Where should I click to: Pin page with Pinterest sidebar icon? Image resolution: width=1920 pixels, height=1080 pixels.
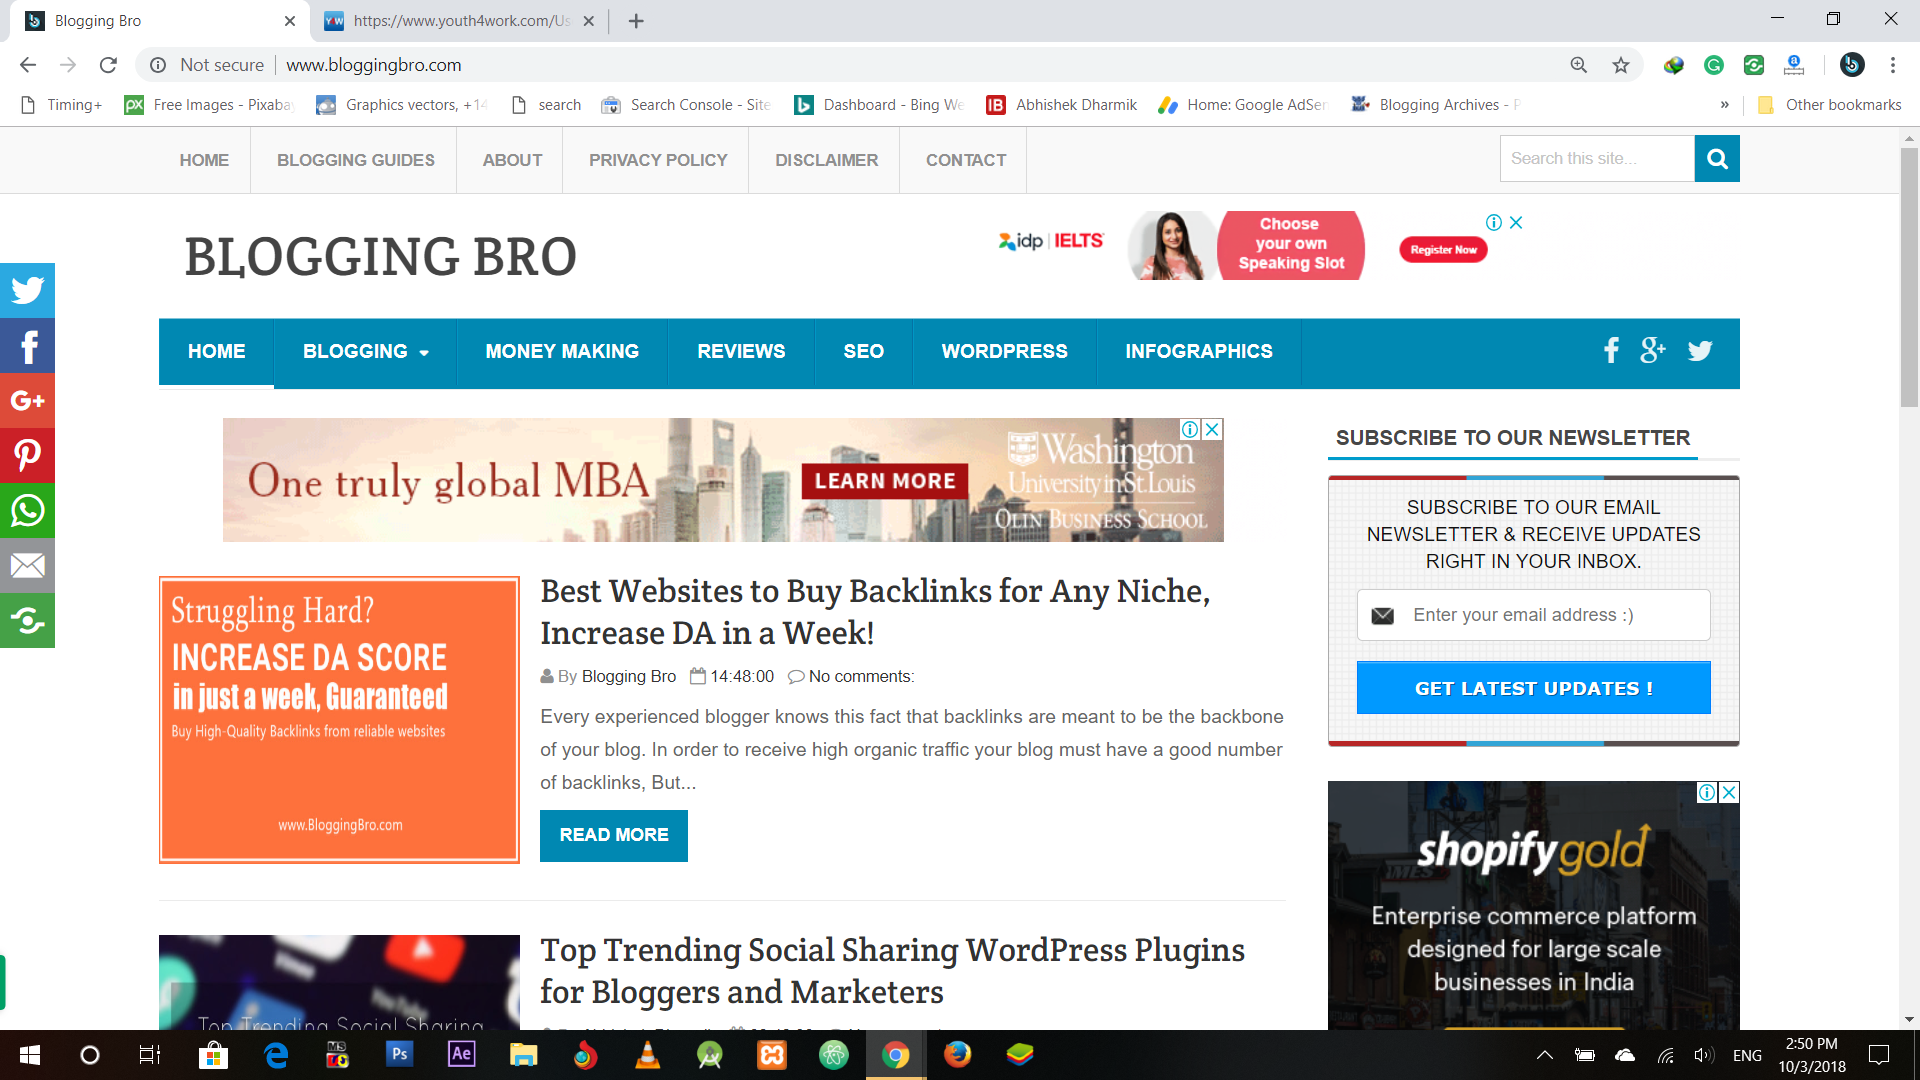[27, 456]
